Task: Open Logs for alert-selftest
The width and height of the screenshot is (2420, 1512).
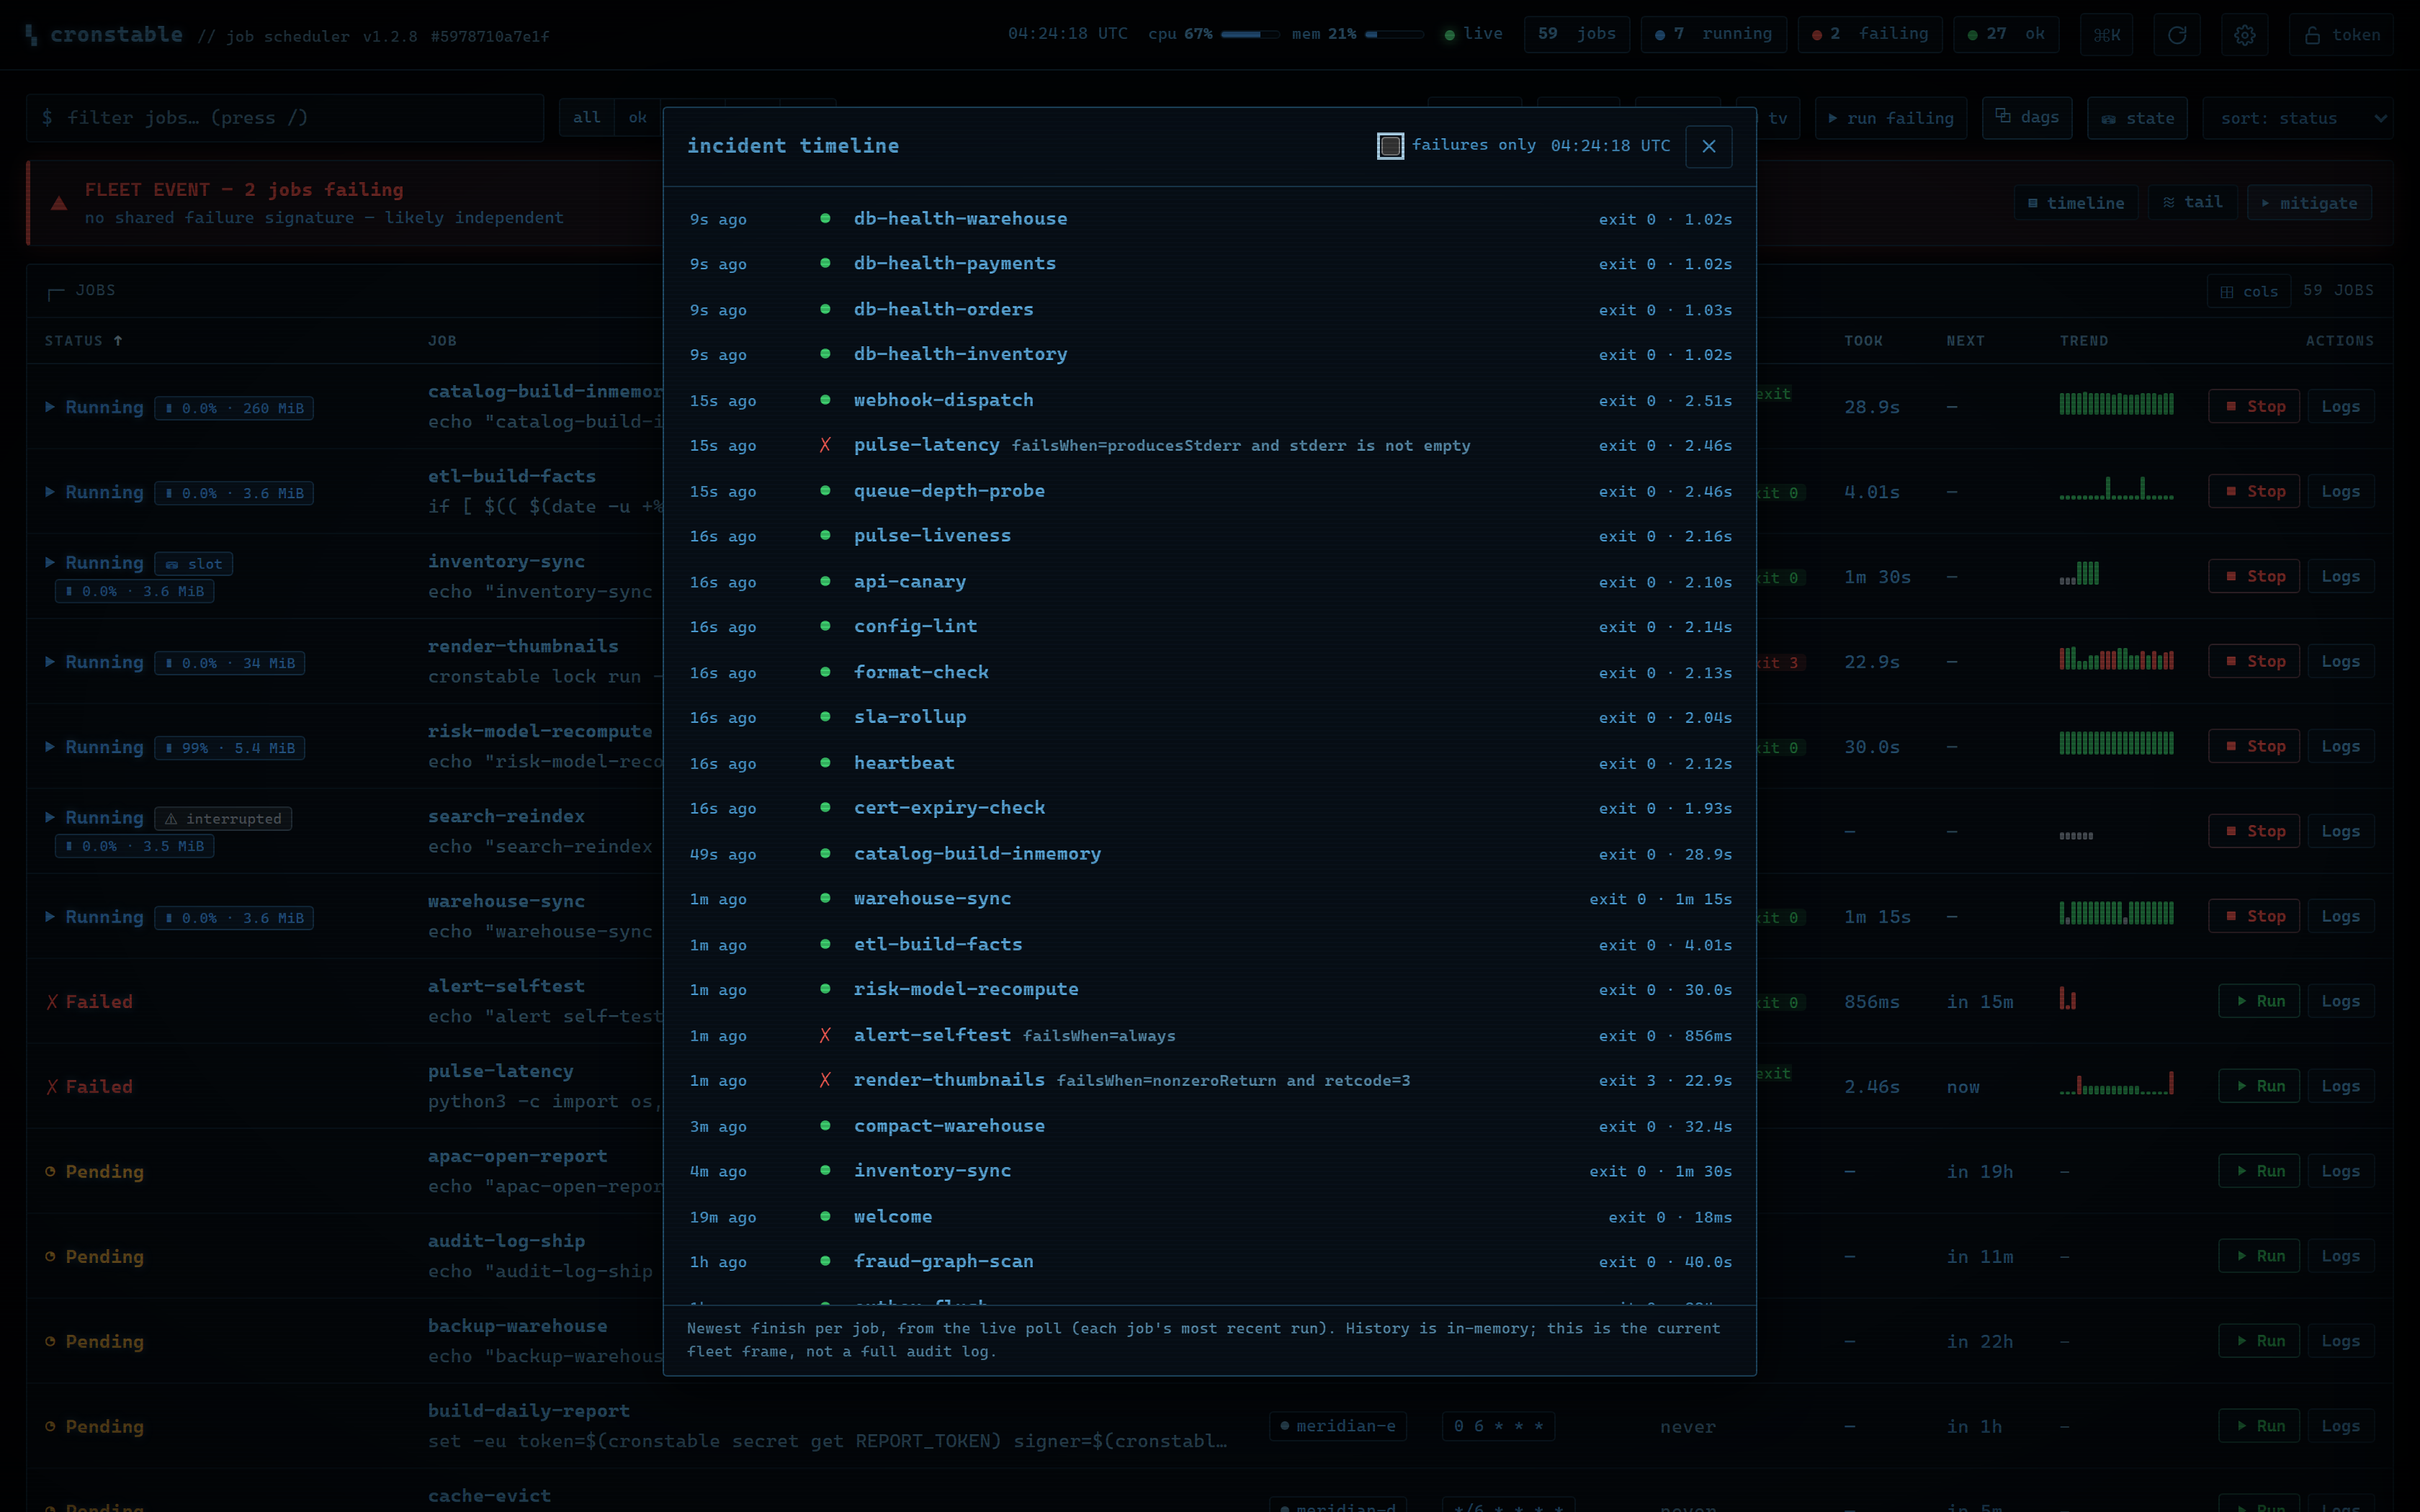Action: (2340, 1001)
